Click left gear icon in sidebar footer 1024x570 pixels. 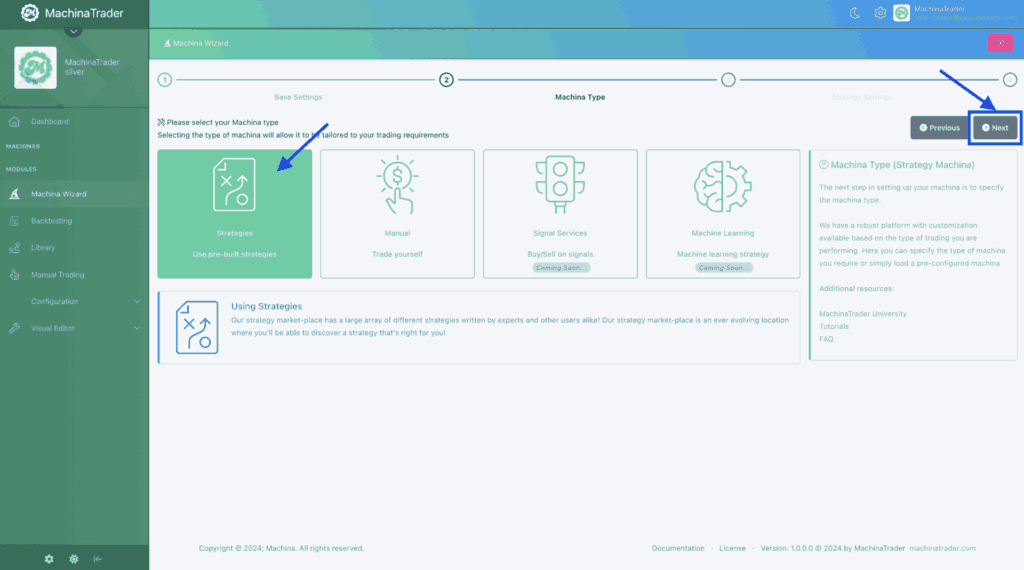49,559
